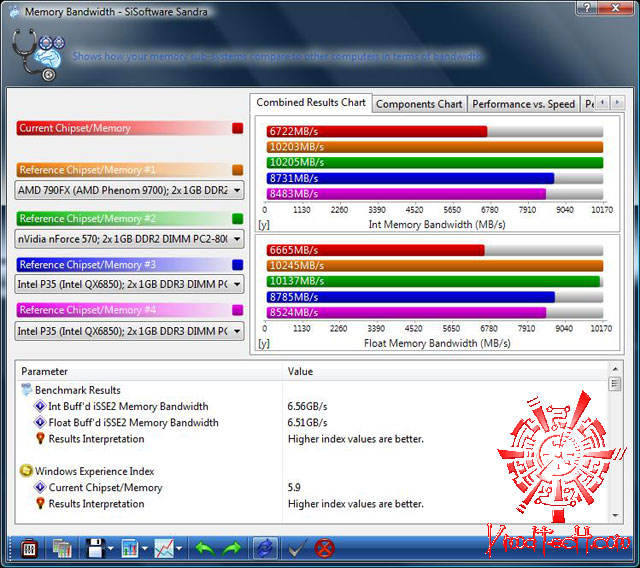
Task: Click the stethoscope brain header icon
Action: [x=38, y=55]
